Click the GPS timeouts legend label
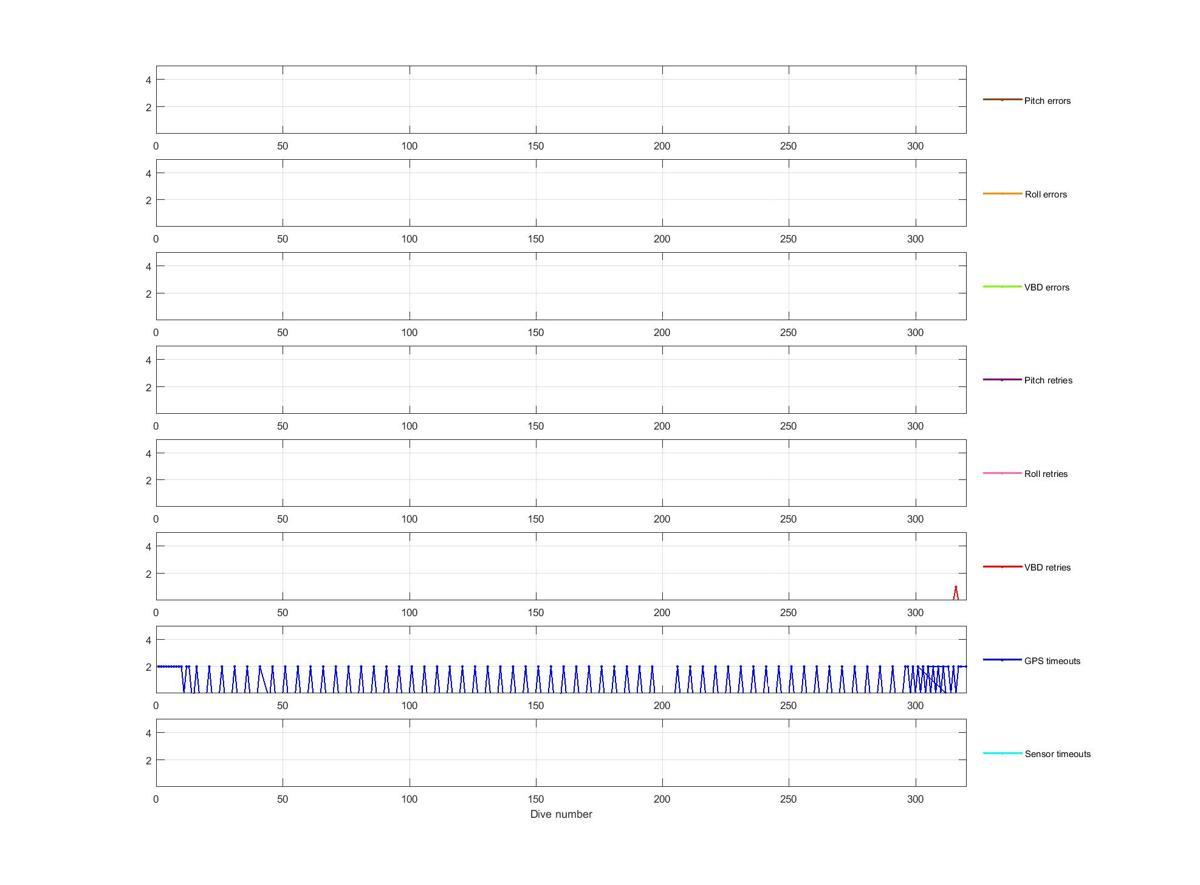 click(1052, 661)
